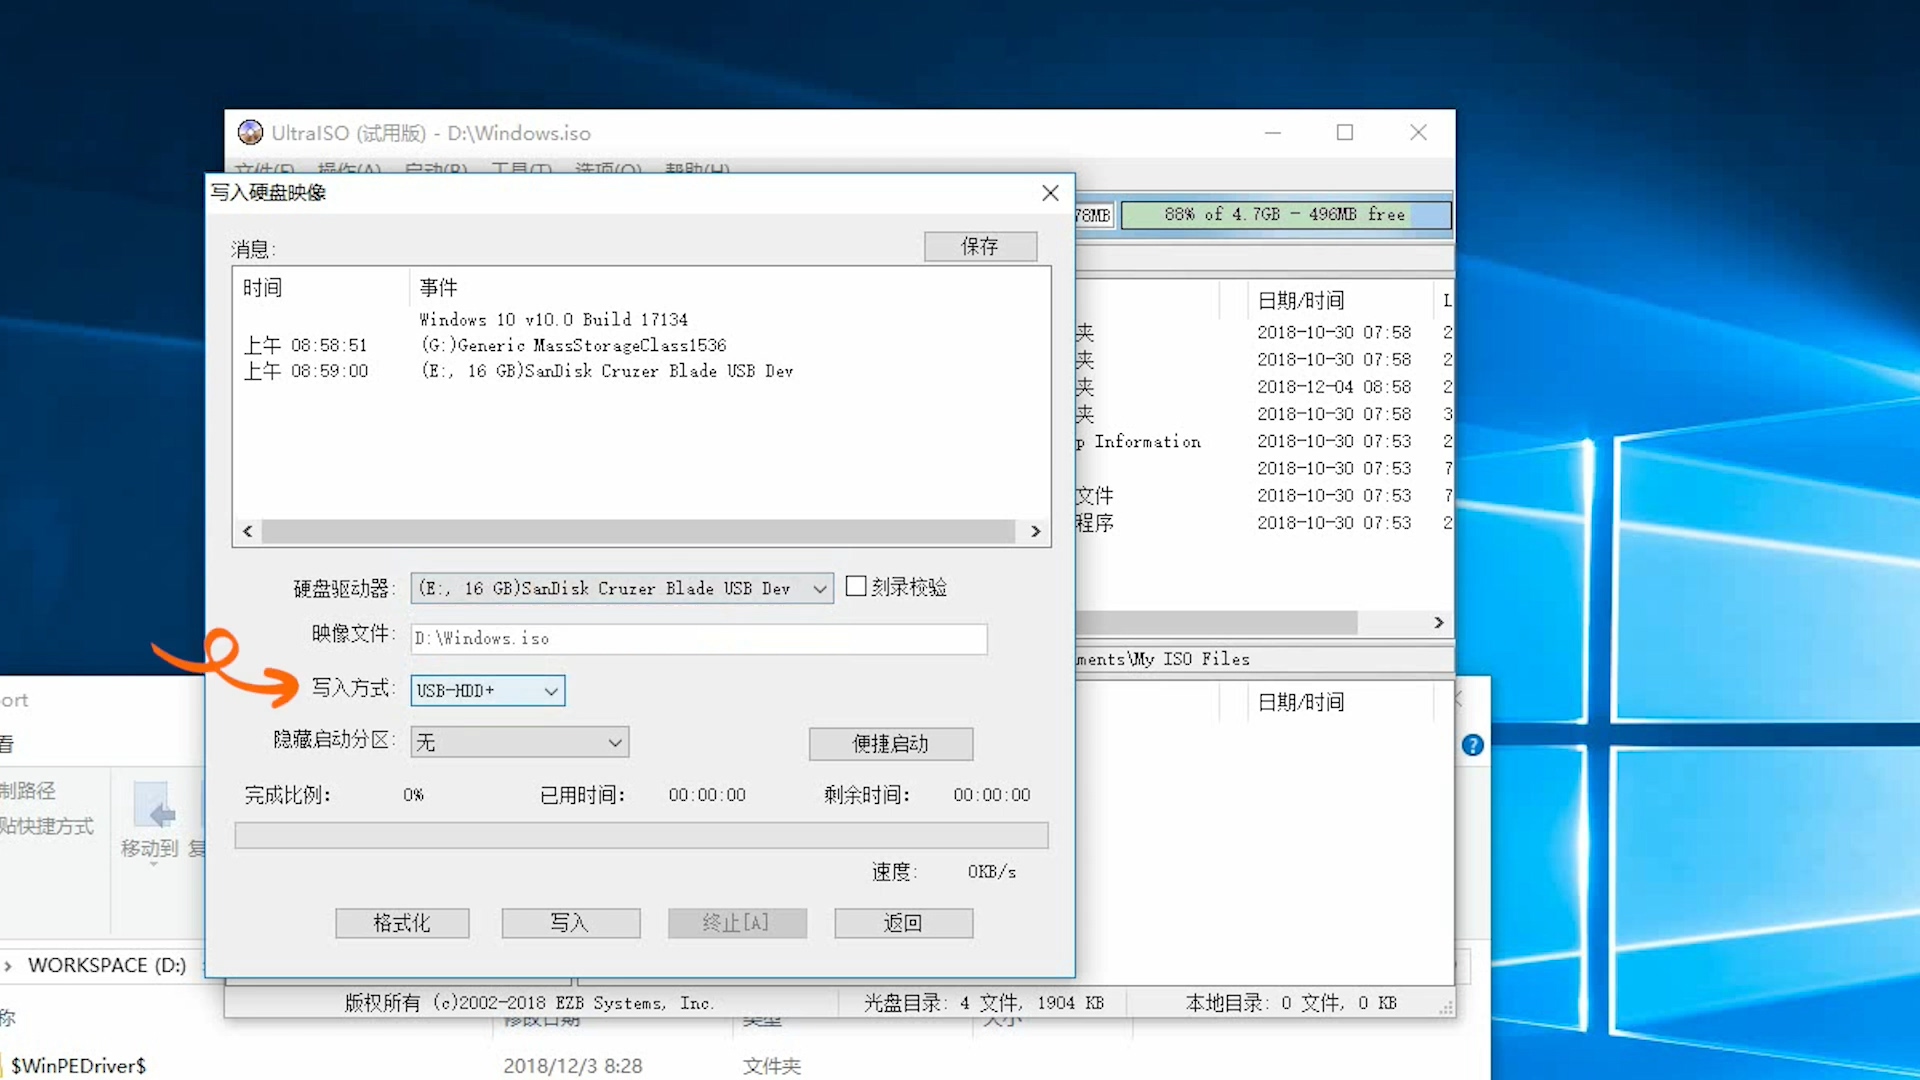Click the scroll right arrow in message log

tap(1036, 530)
